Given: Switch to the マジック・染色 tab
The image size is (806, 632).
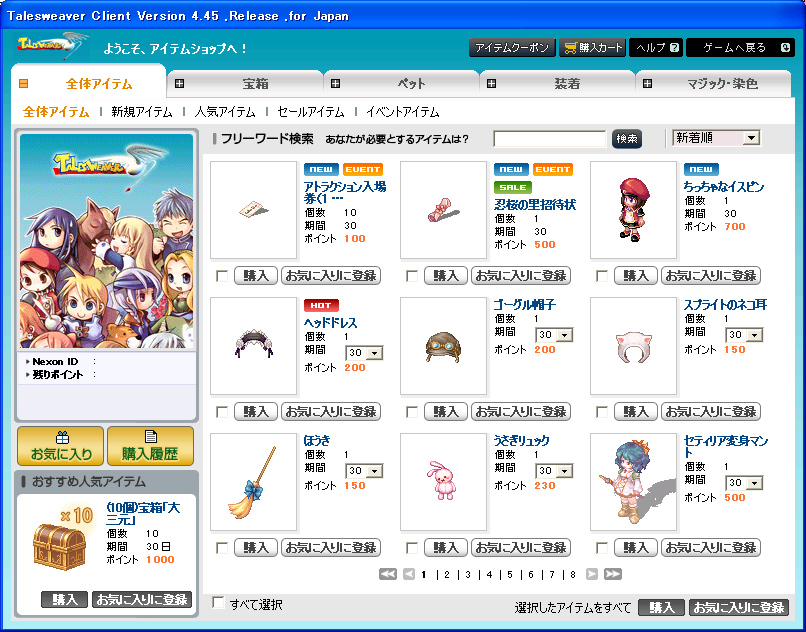Looking at the screenshot, I should coord(714,84).
